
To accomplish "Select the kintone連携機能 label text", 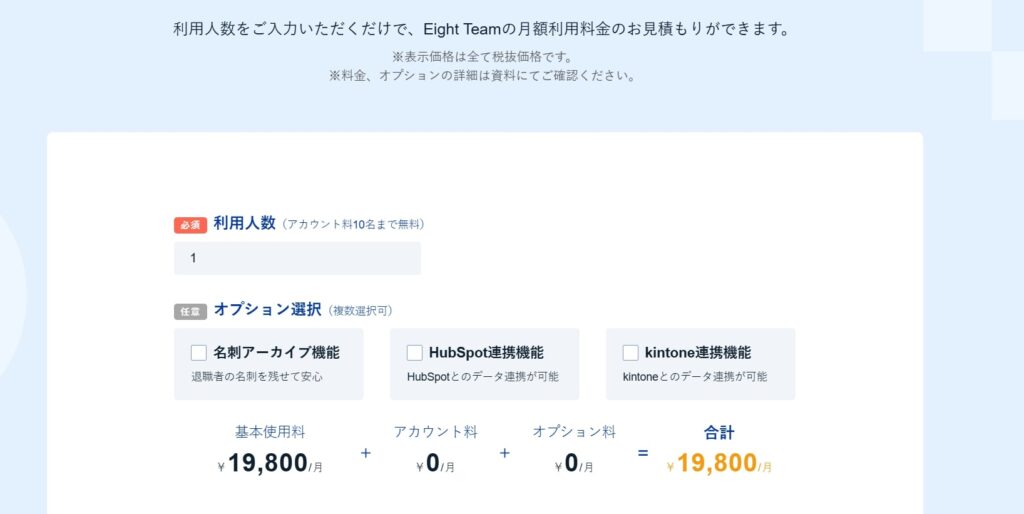I will coord(698,353).
